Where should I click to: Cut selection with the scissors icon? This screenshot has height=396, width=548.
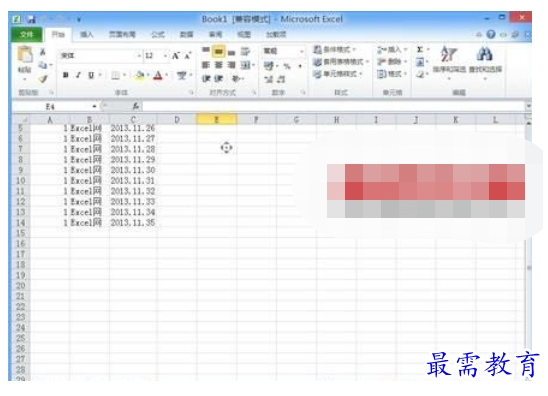click(x=43, y=52)
